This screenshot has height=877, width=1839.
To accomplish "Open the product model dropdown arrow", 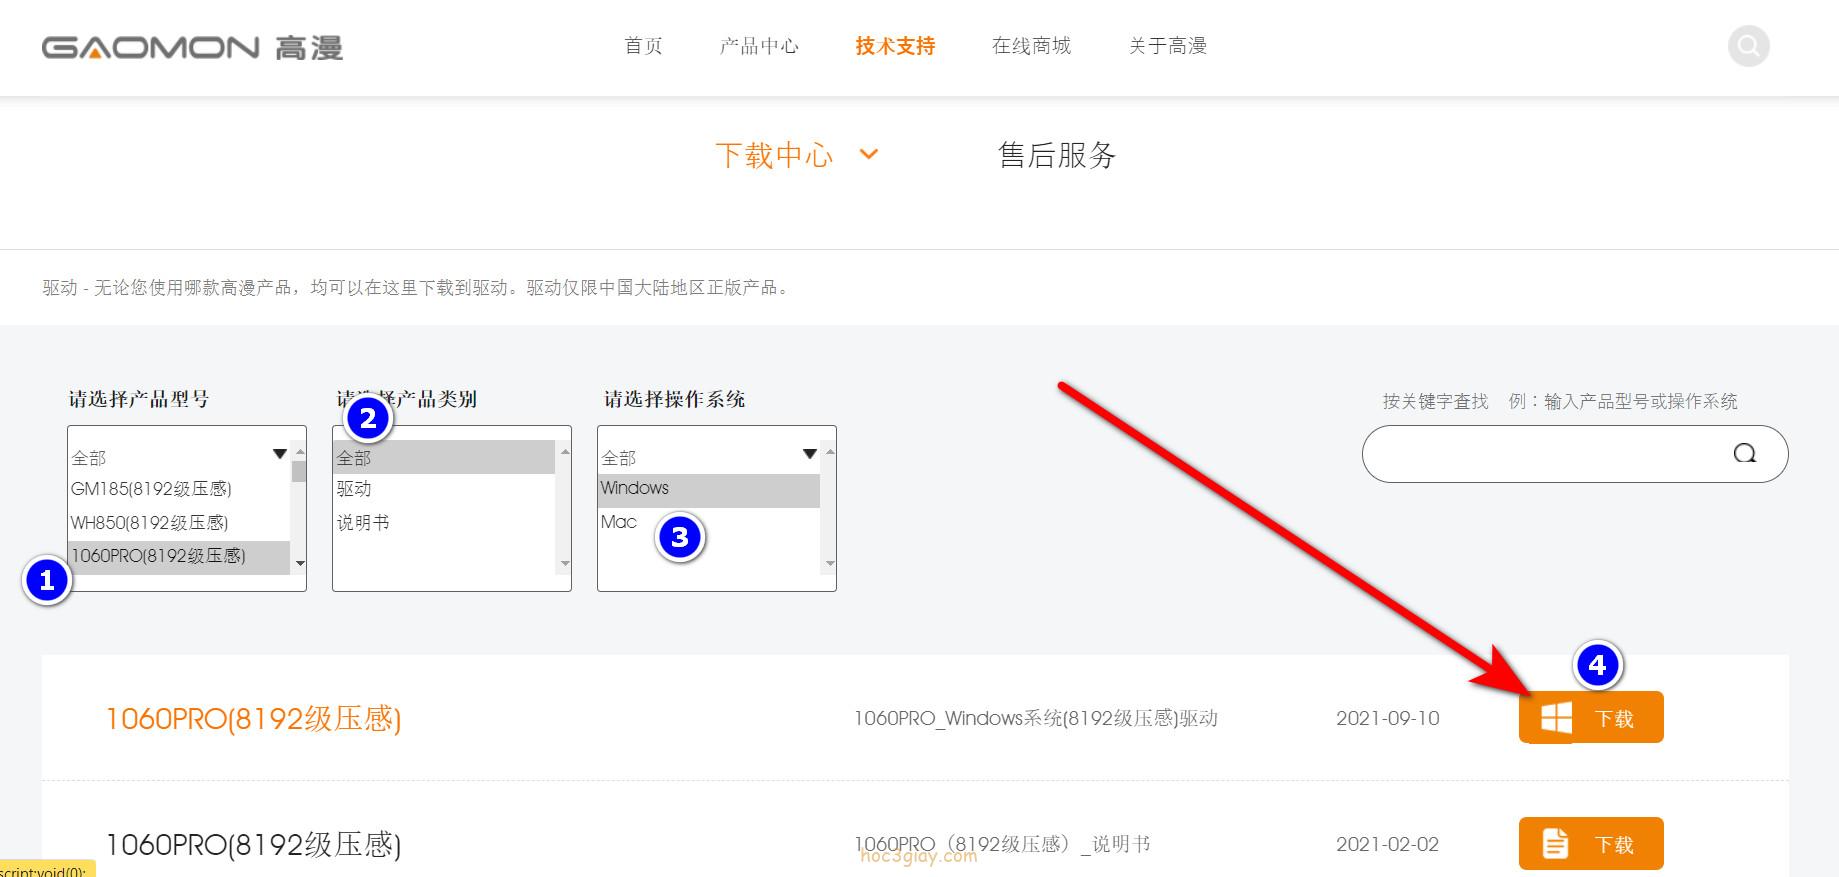I will (280, 454).
